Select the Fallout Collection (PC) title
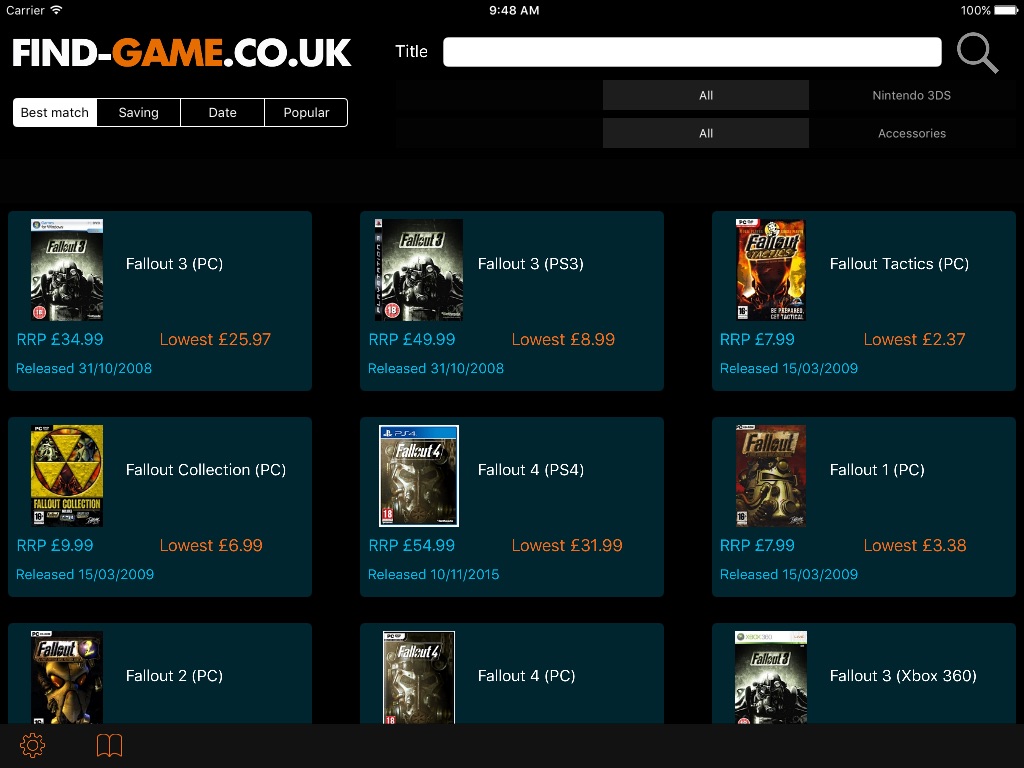Viewport: 1024px width, 768px height. point(206,470)
